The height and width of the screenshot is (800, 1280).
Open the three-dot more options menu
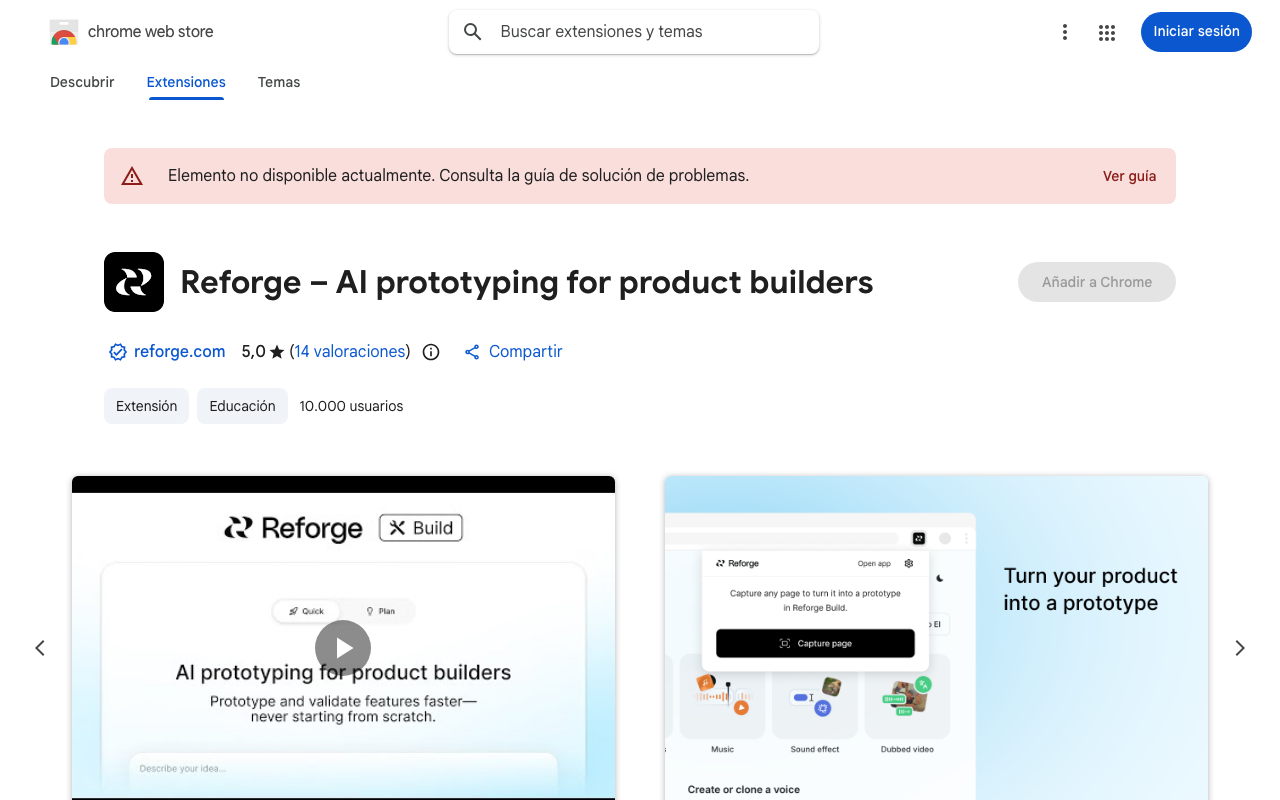pyautogui.click(x=1065, y=32)
